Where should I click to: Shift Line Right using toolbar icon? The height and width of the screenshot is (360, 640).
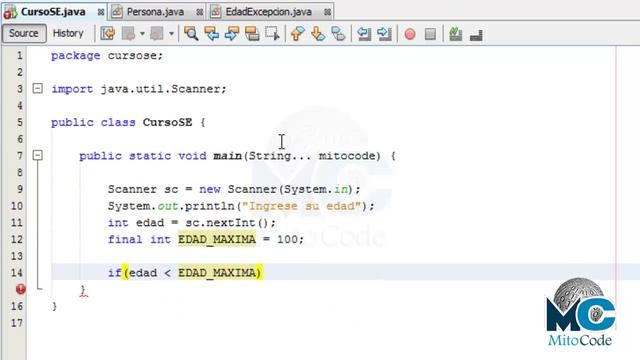(384, 33)
